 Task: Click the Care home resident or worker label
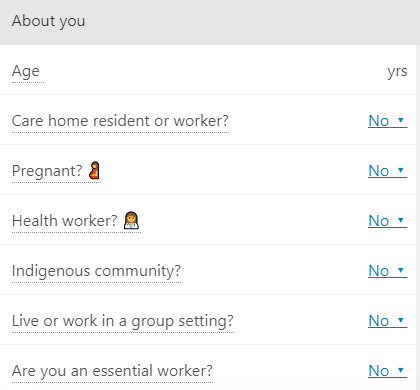[120, 121]
